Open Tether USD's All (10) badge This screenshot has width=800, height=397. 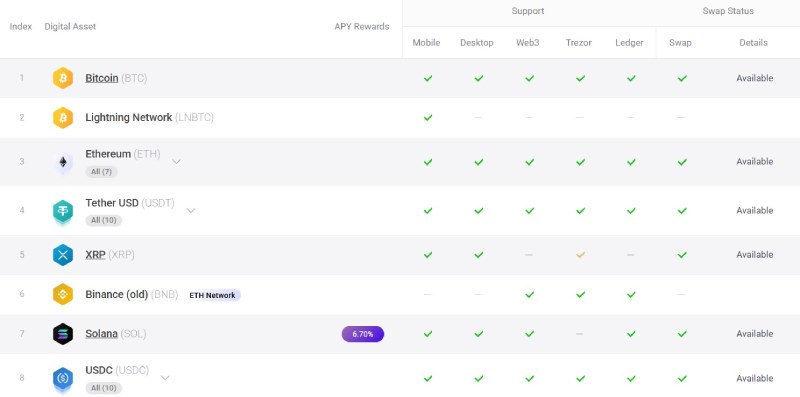104,220
